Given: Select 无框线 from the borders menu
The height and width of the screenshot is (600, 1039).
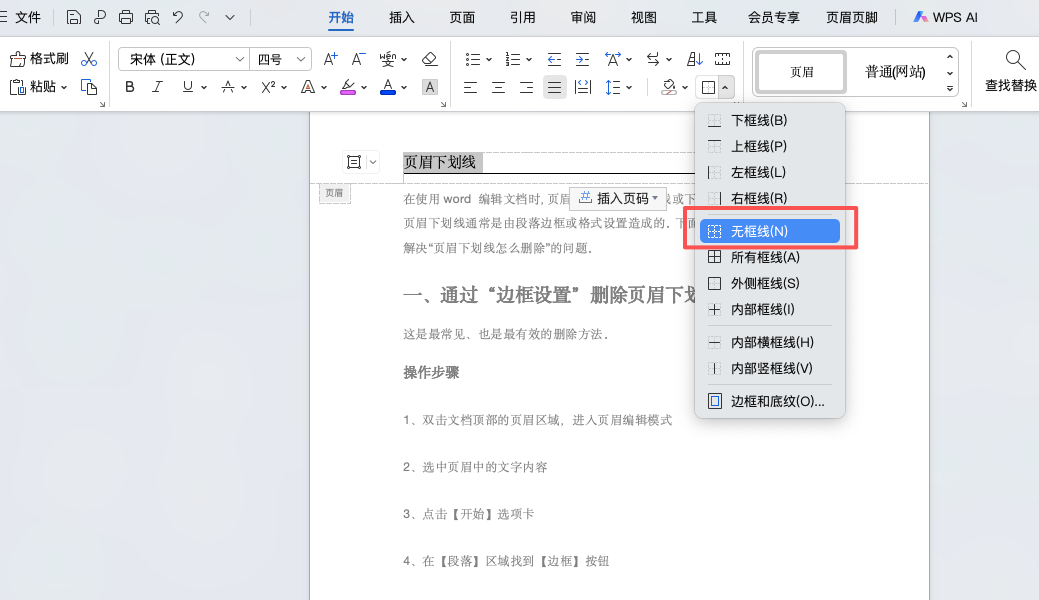Looking at the screenshot, I should click(x=768, y=230).
